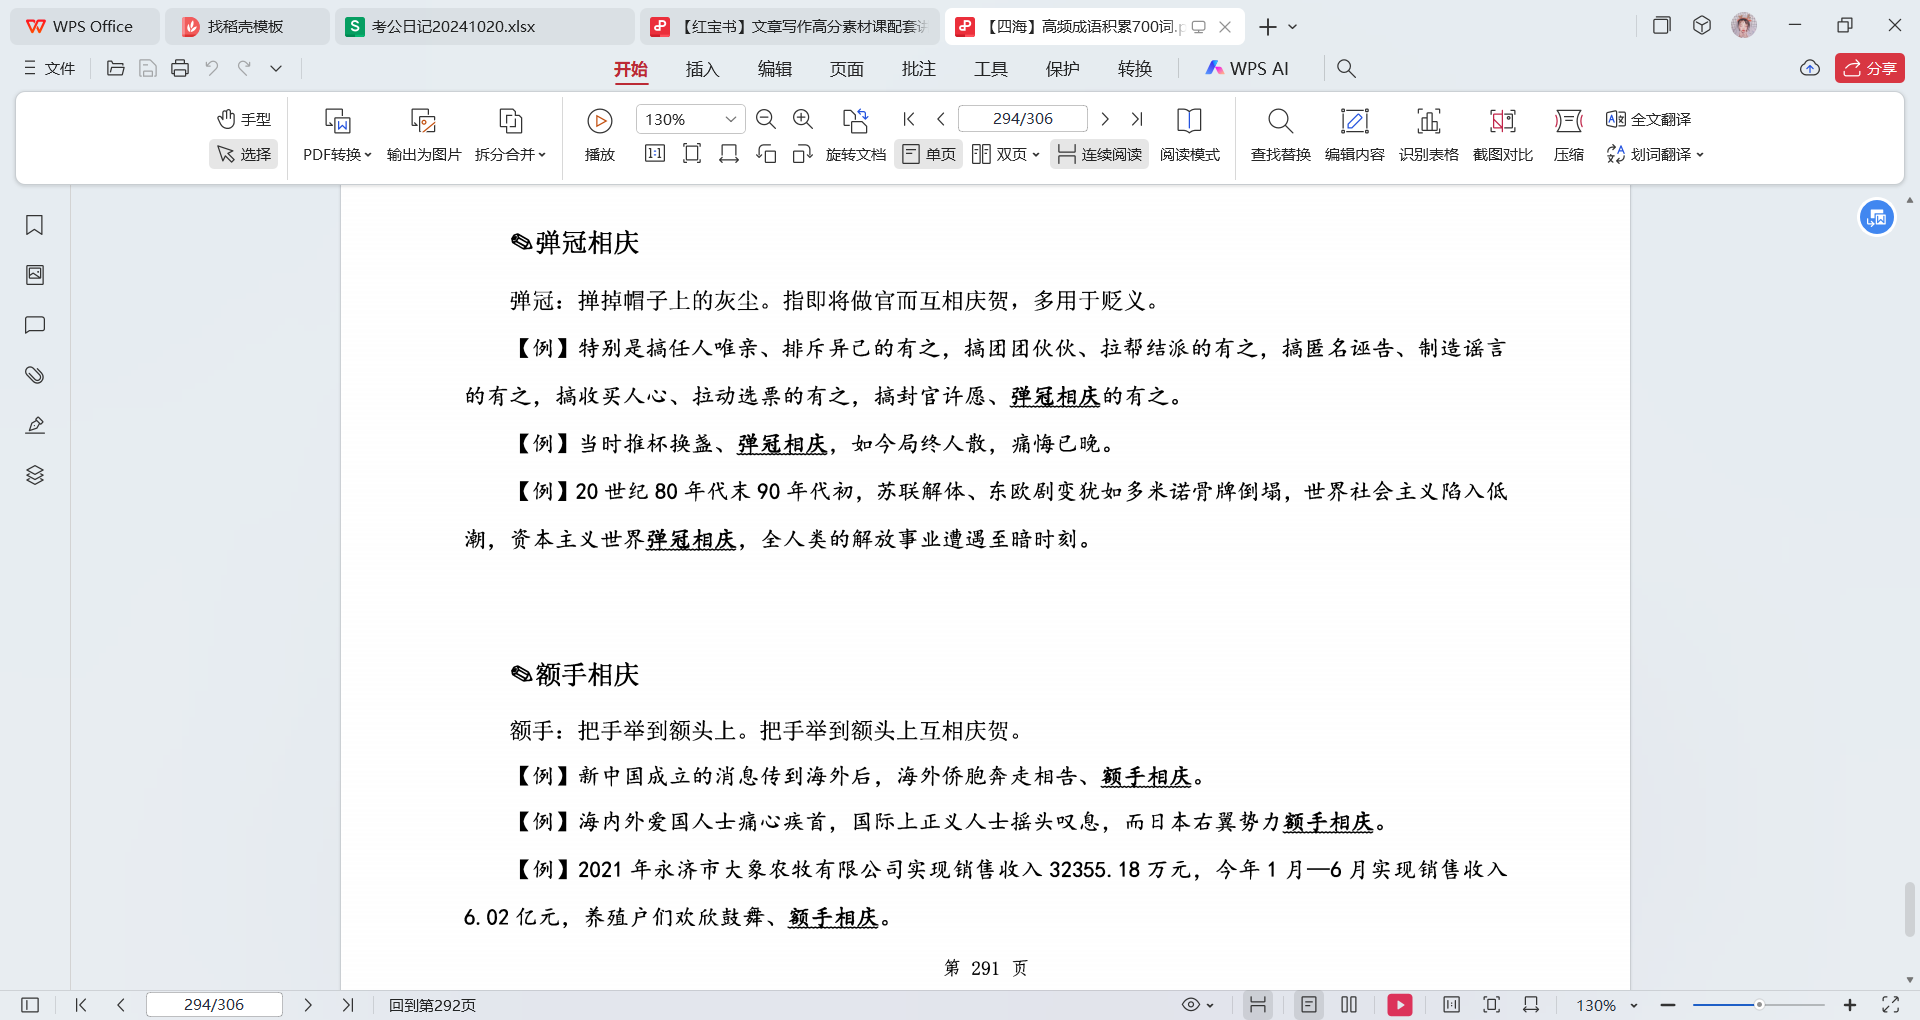Screen dimensions: 1920x1020
Task: Click the 查找替换 search icon
Action: pos(1280,121)
